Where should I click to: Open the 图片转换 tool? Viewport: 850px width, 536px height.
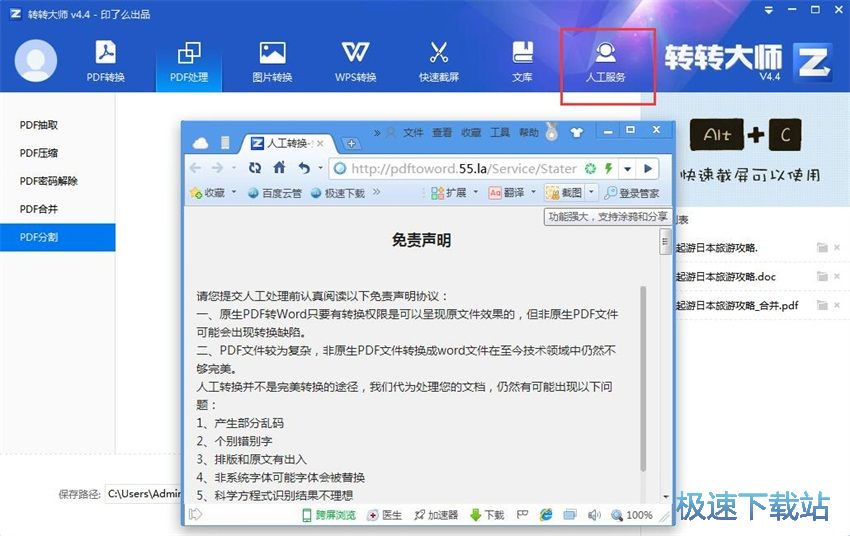point(272,61)
